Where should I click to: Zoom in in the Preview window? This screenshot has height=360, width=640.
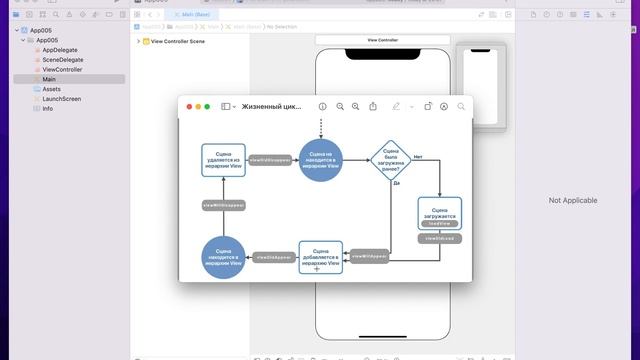click(356, 107)
